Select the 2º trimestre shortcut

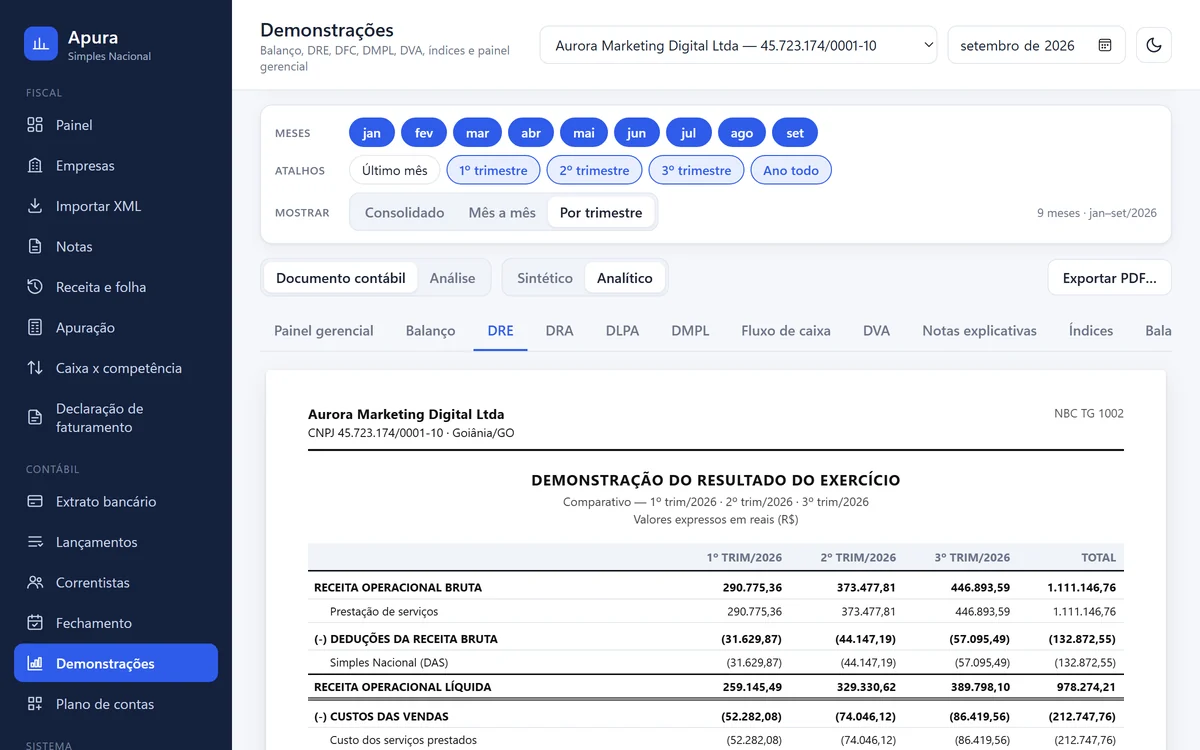tap(595, 170)
